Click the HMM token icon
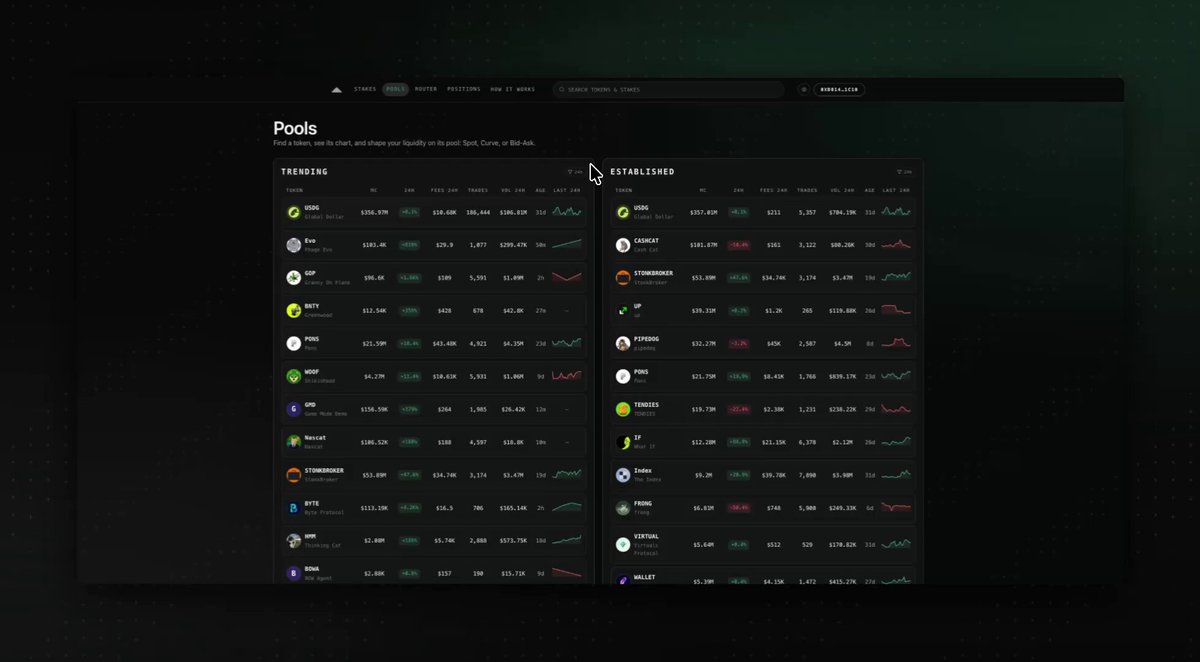Image resolution: width=1200 pixels, height=662 pixels. [294, 540]
